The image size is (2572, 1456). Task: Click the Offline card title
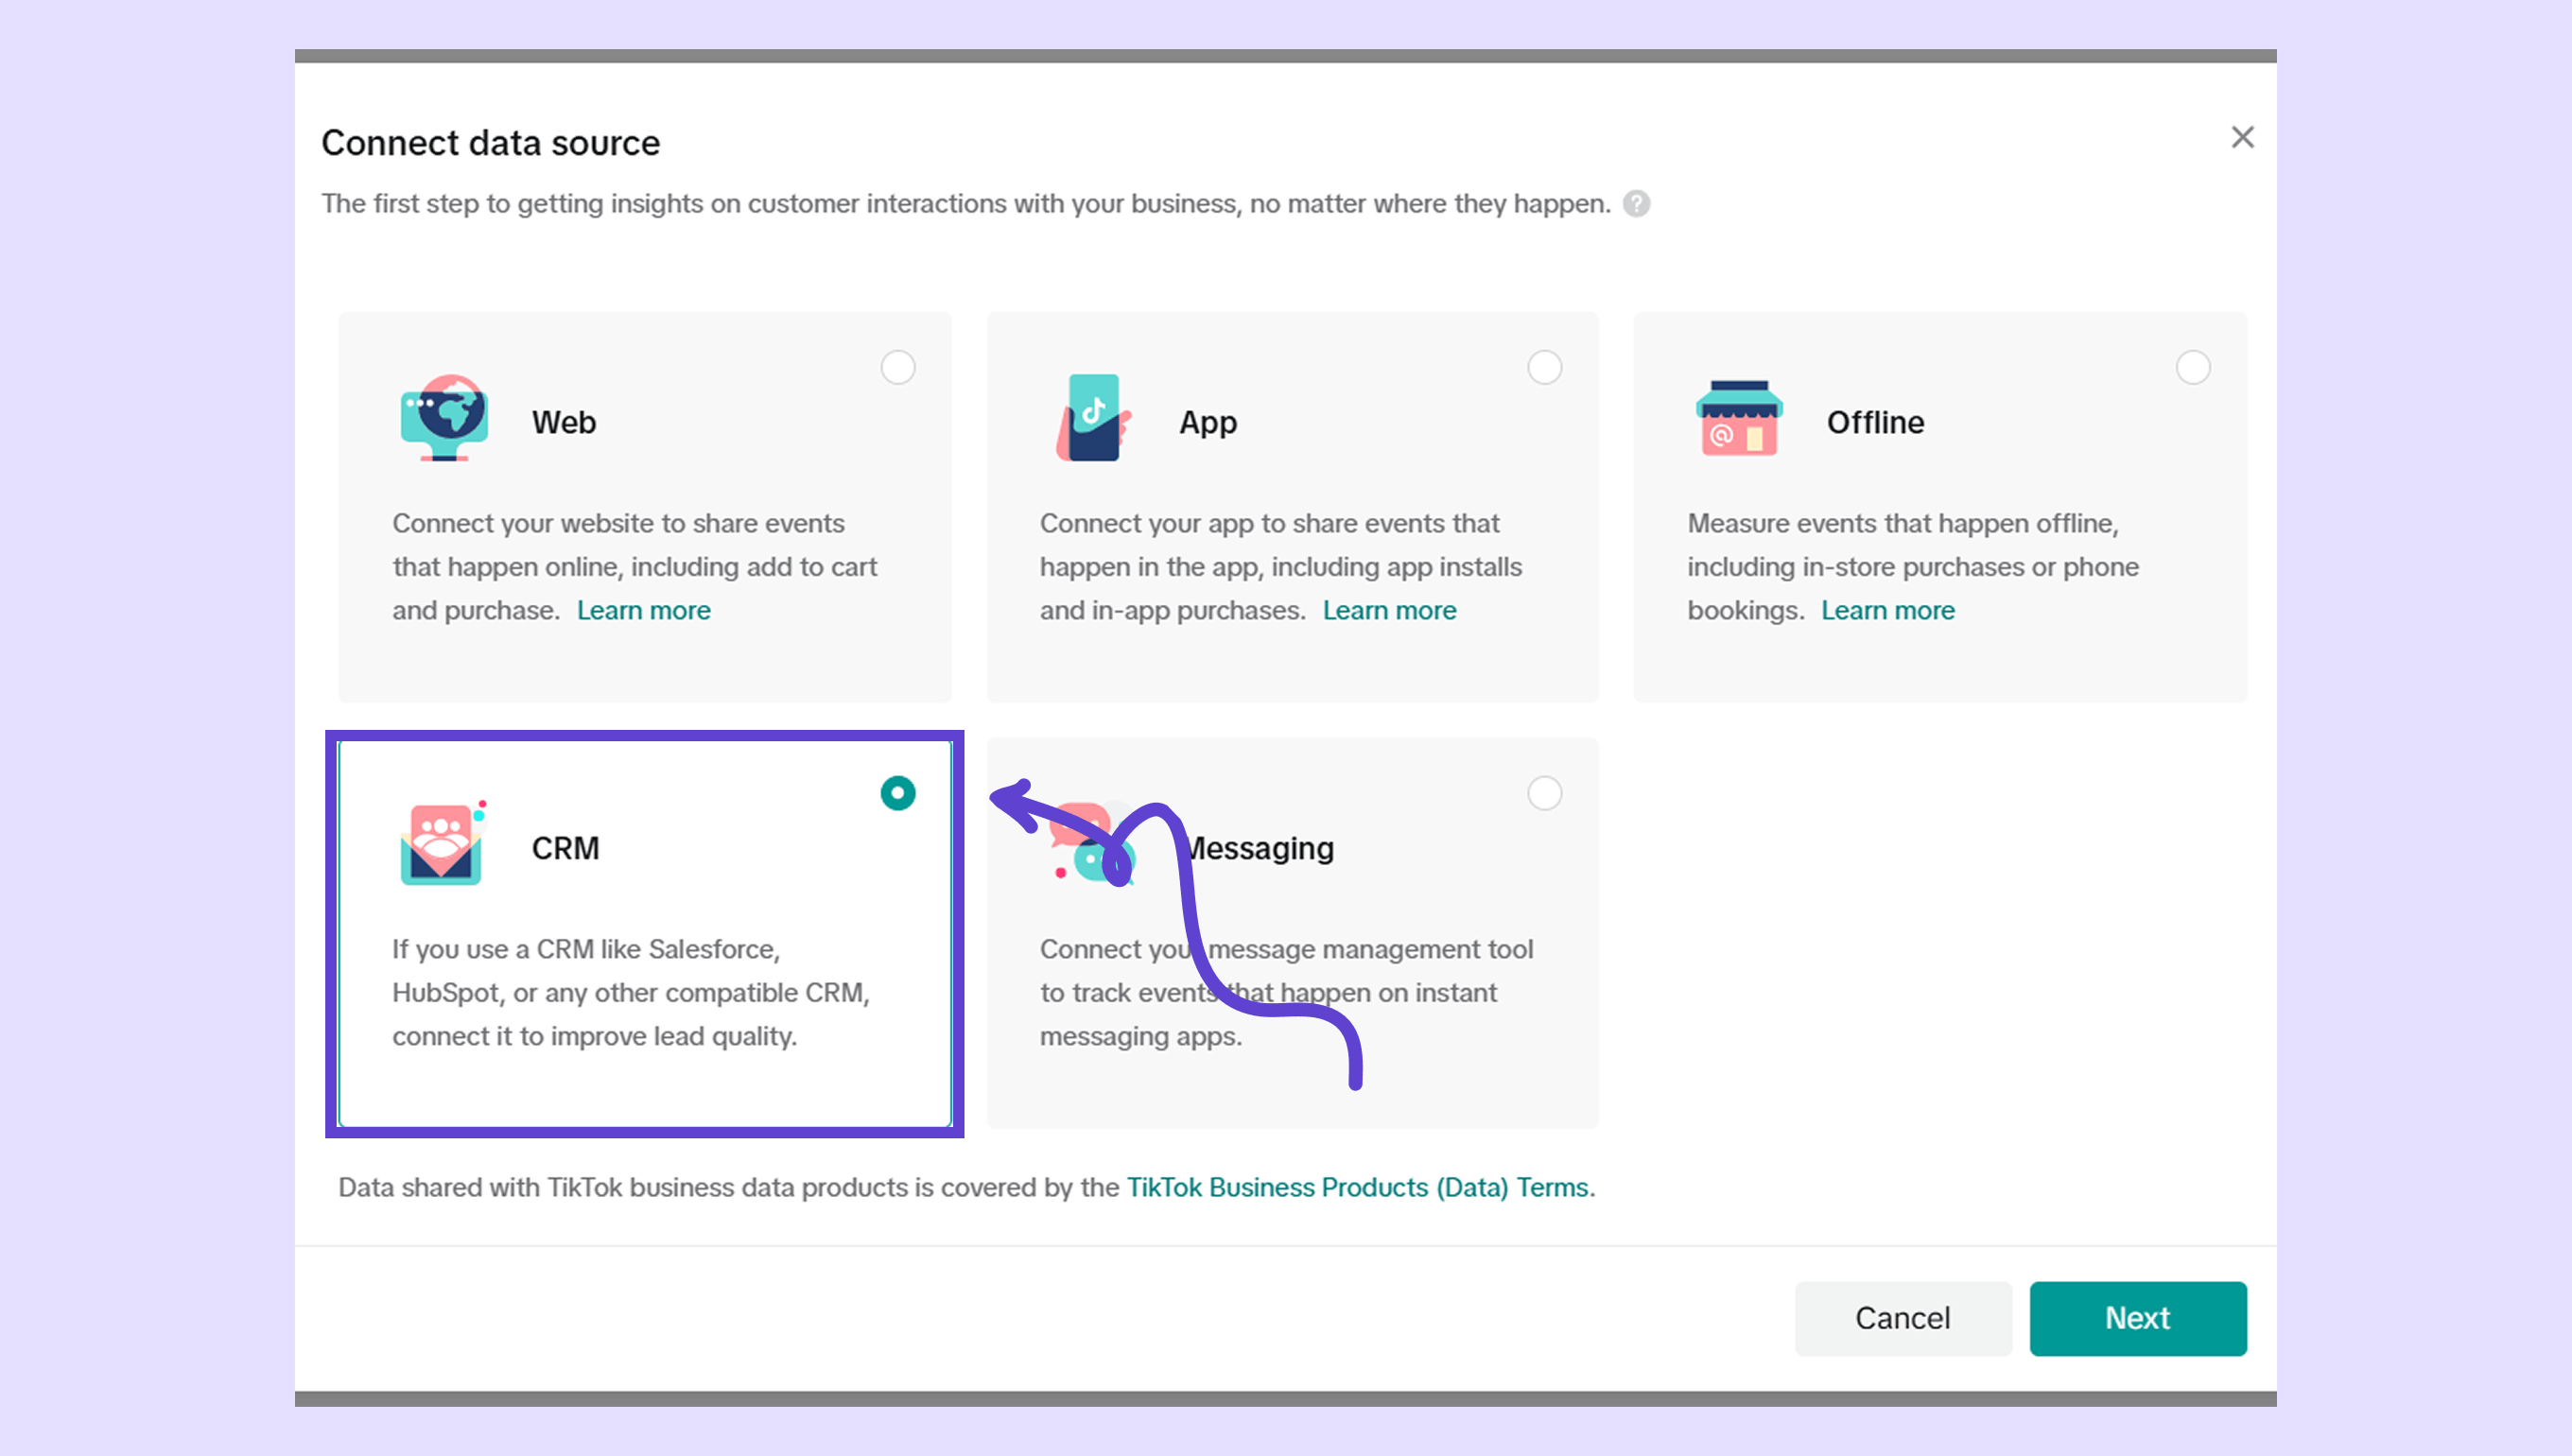click(x=1875, y=422)
